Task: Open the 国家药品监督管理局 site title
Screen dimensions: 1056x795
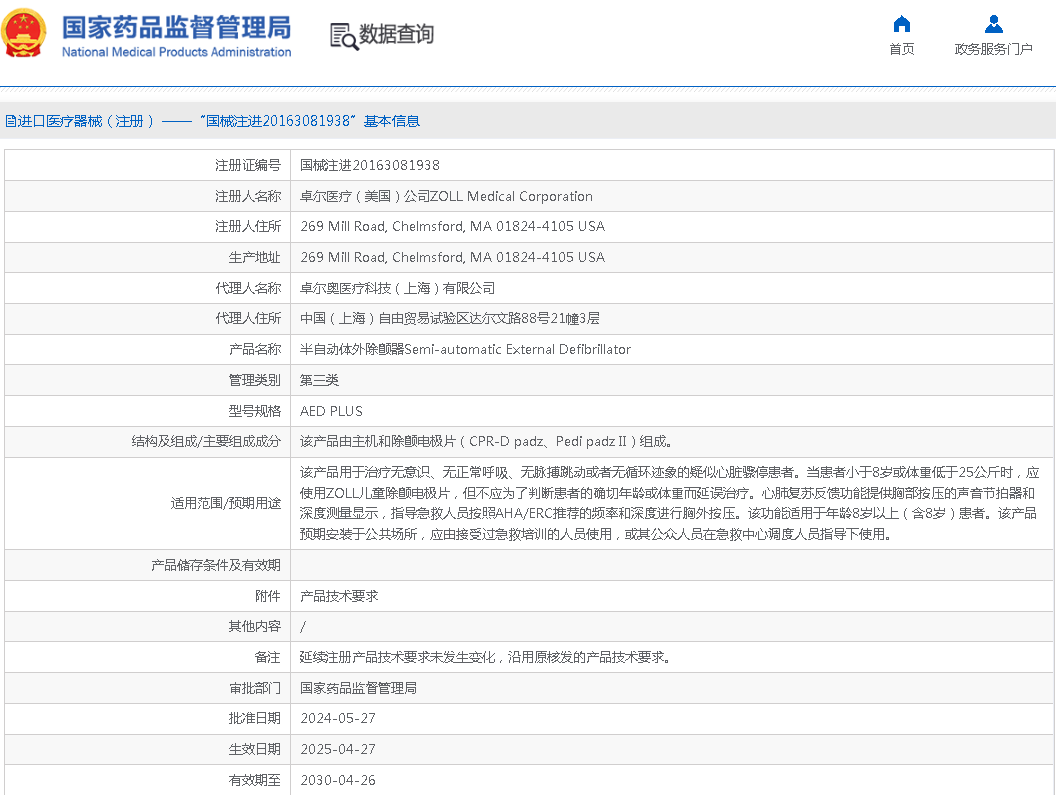Action: click(x=176, y=26)
